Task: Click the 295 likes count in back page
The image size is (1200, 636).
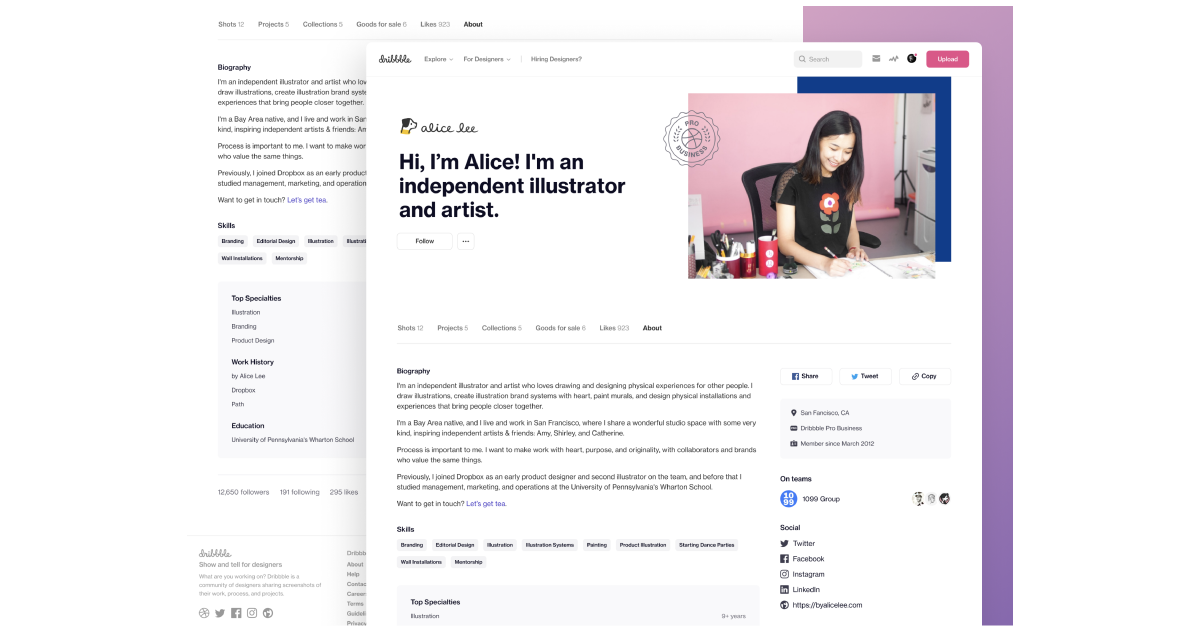Action: coord(344,492)
